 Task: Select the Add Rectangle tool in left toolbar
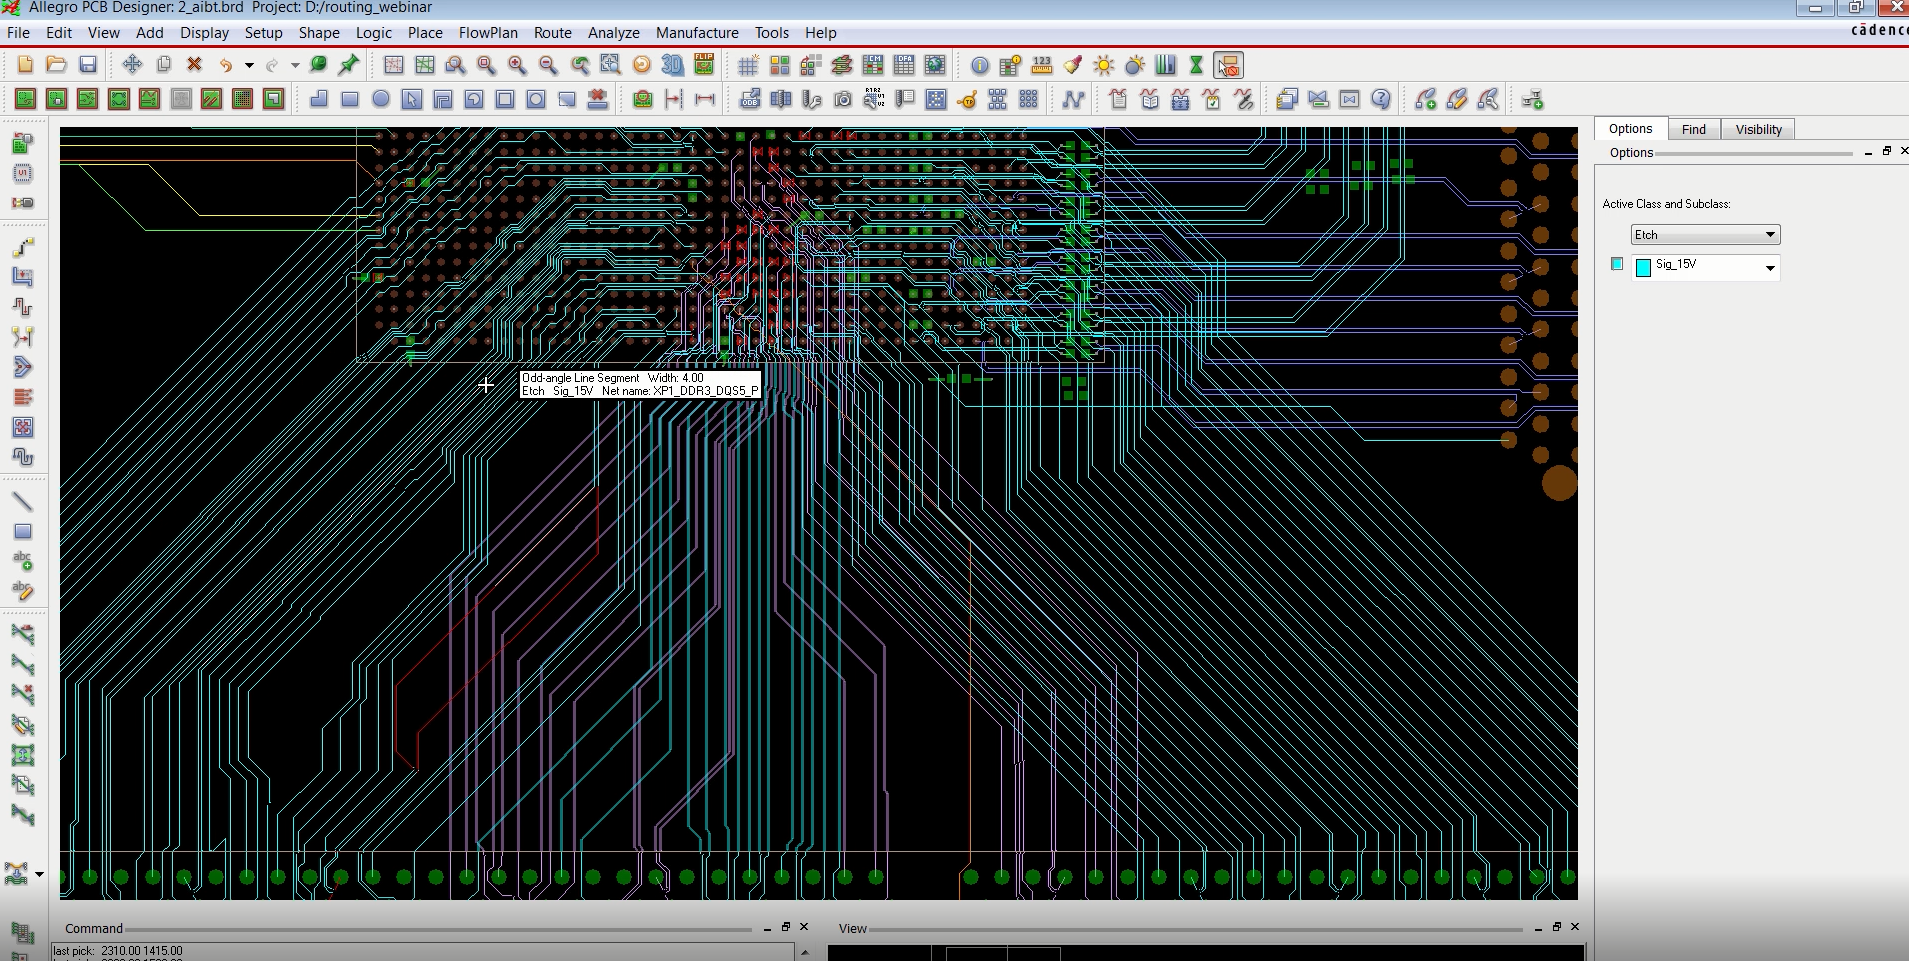(x=23, y=531)
